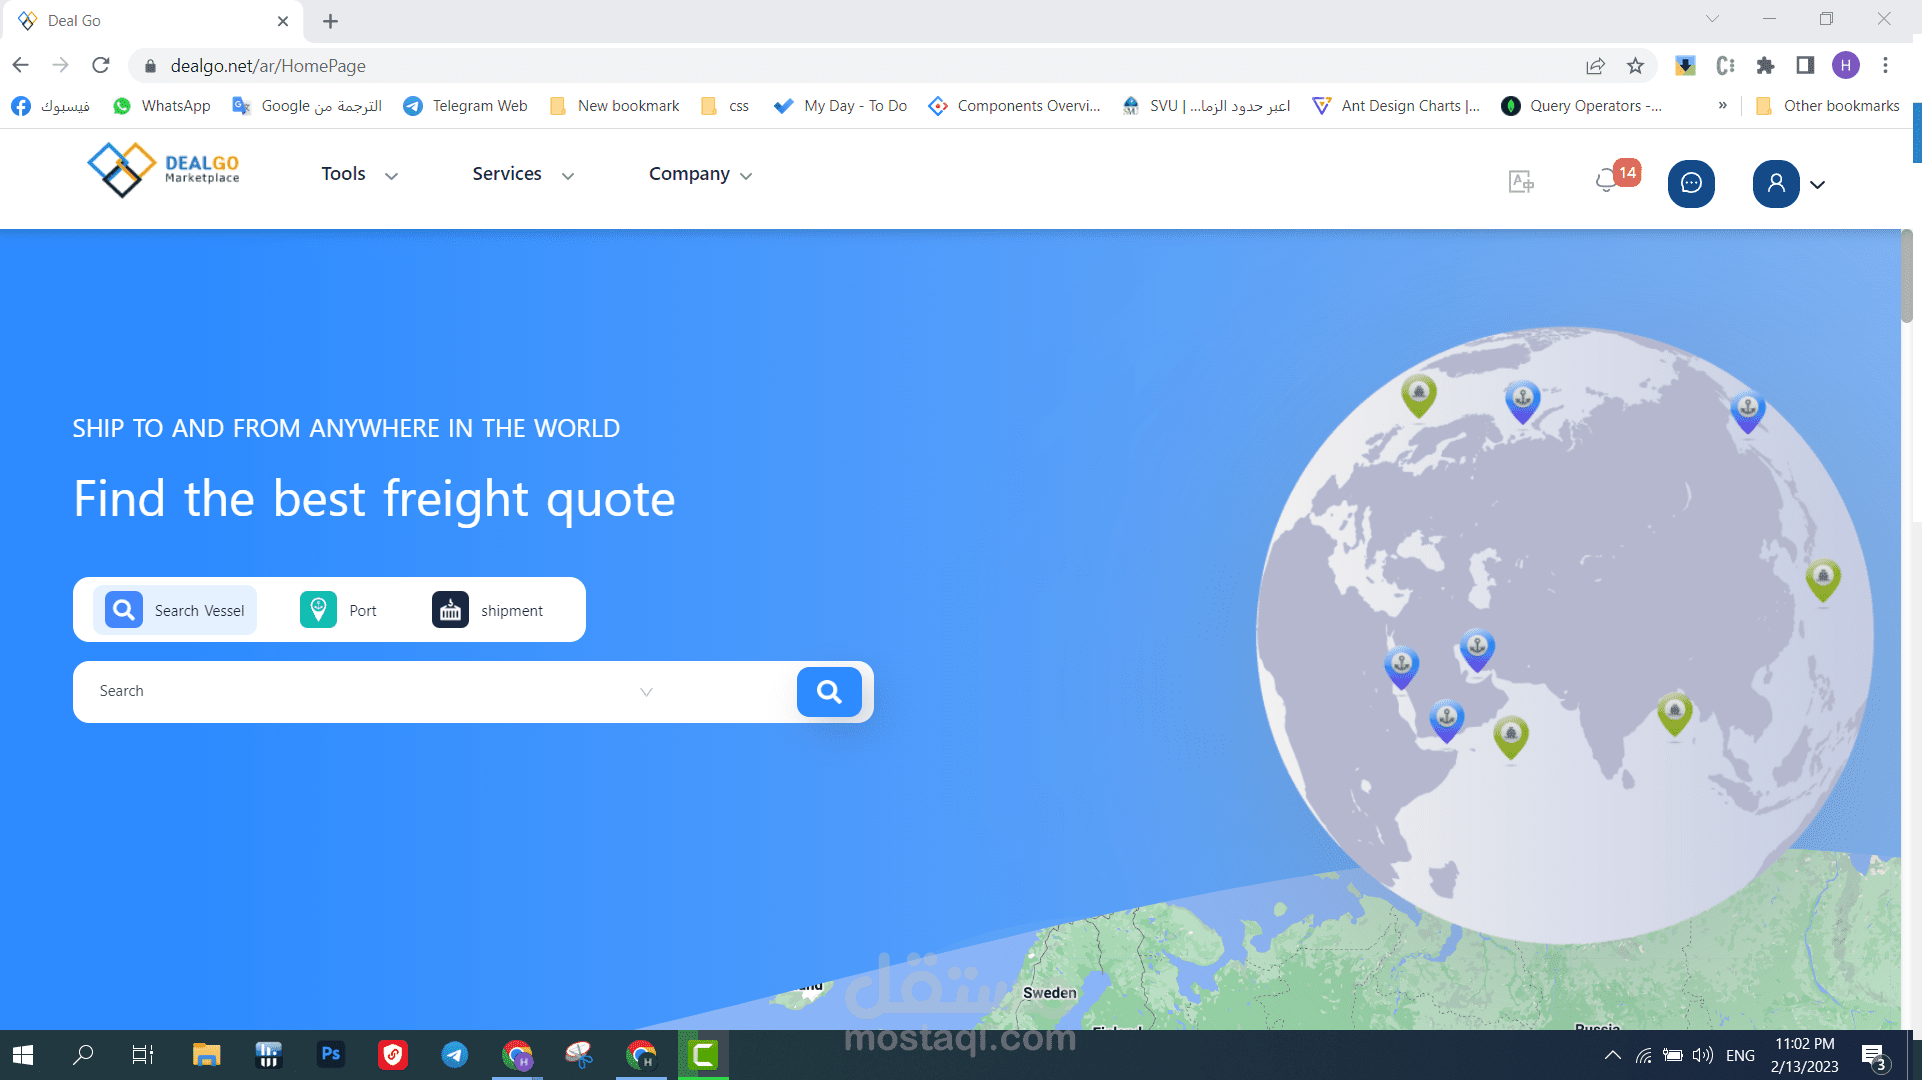Viewport: 1922px width, 1080px height.
Task: Open the My Day - To Do bookmark
Action: tap(840, 106)
